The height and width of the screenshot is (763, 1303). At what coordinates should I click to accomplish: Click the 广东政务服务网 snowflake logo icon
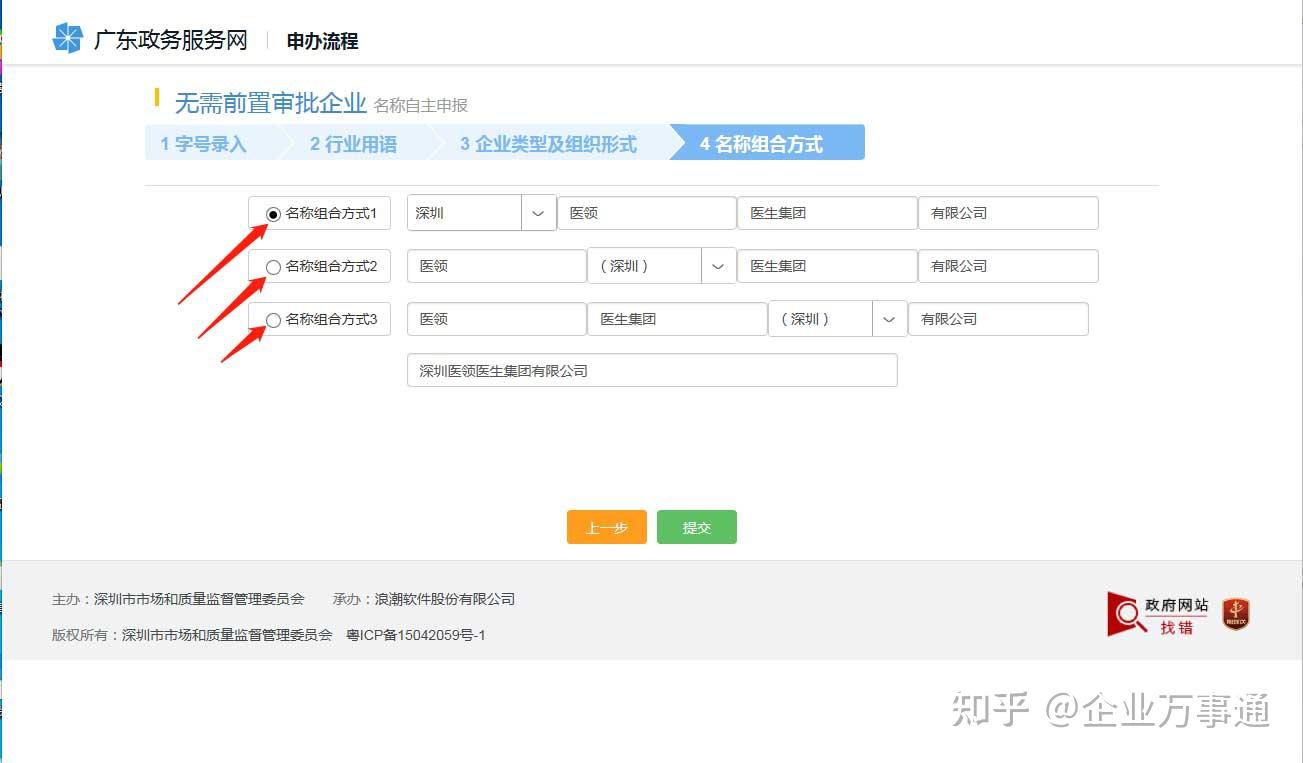[x=67, y=39]
